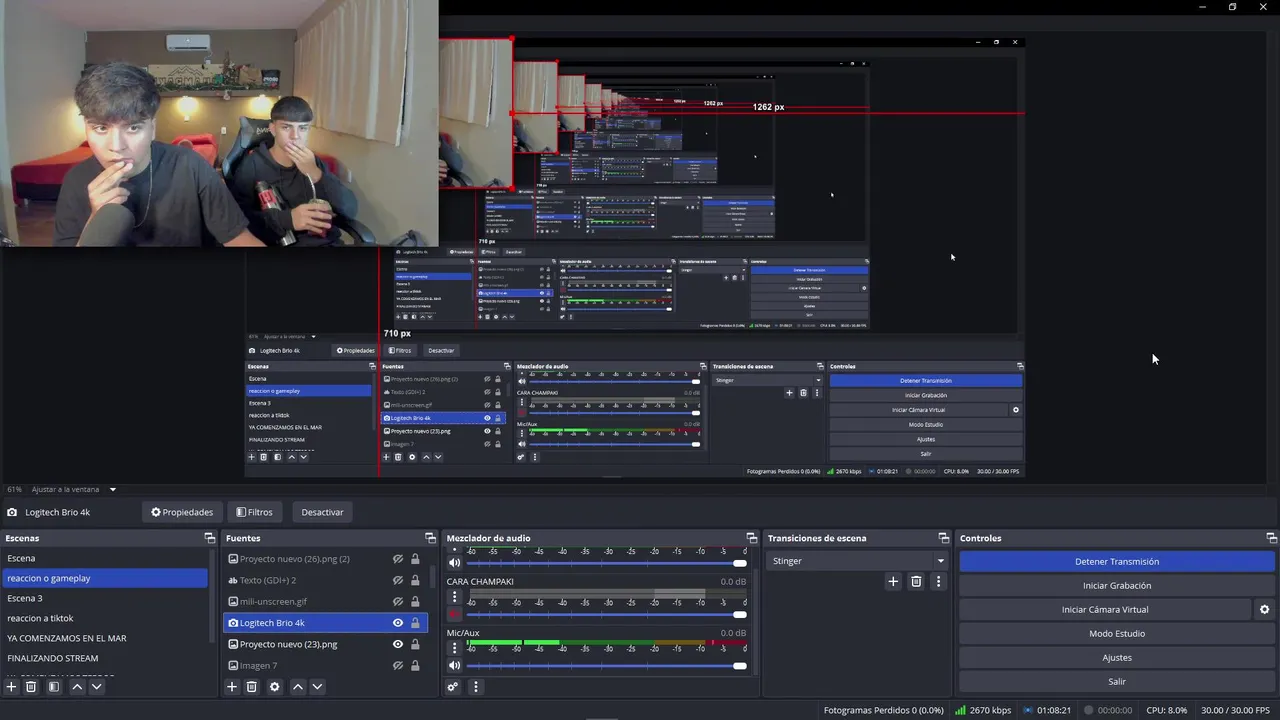Viewport: 1280px width, 720px height.
Task: Move scene up with arrow icon
Action: click(x=77, y=687)
